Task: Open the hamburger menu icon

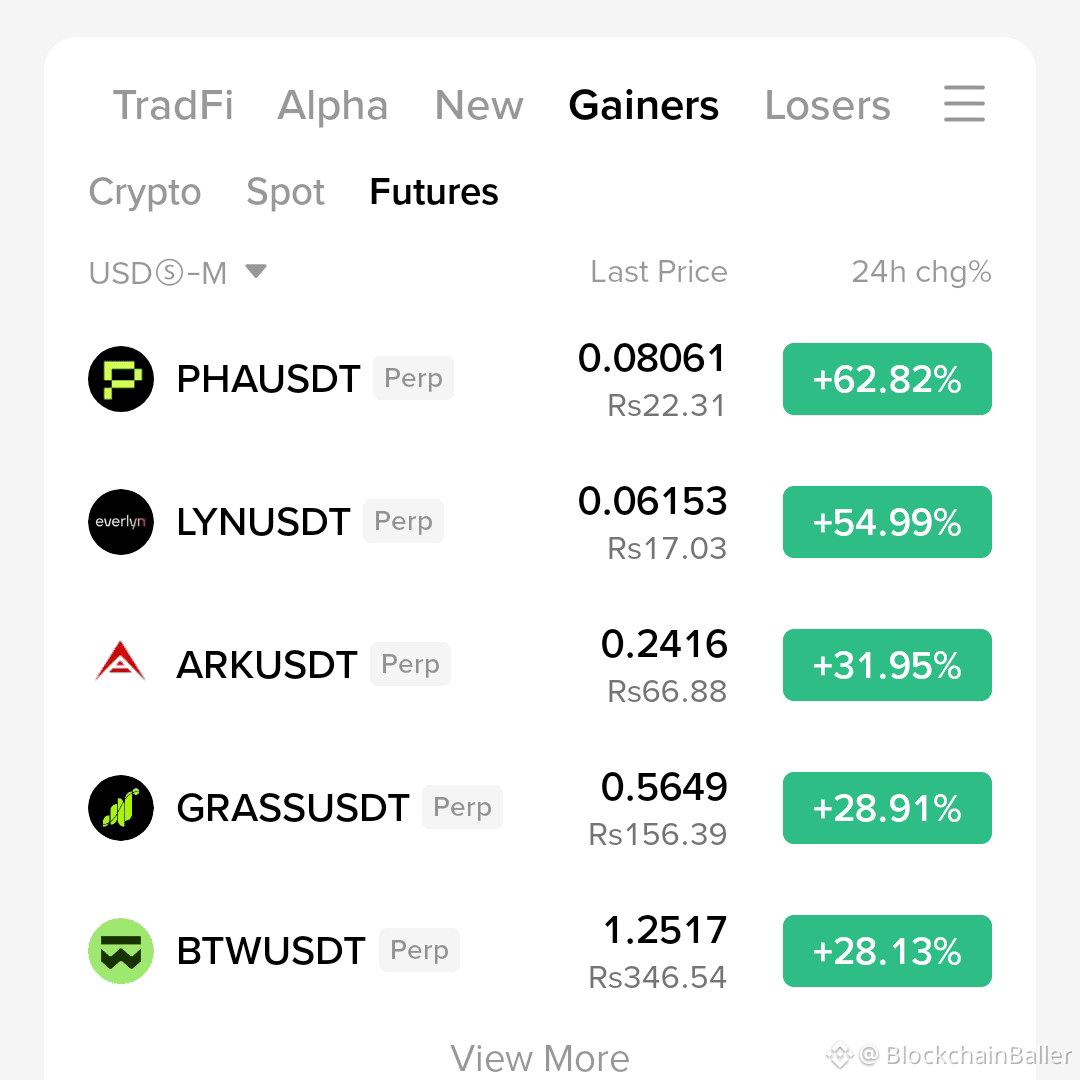Action: click(x=964, y=104)
